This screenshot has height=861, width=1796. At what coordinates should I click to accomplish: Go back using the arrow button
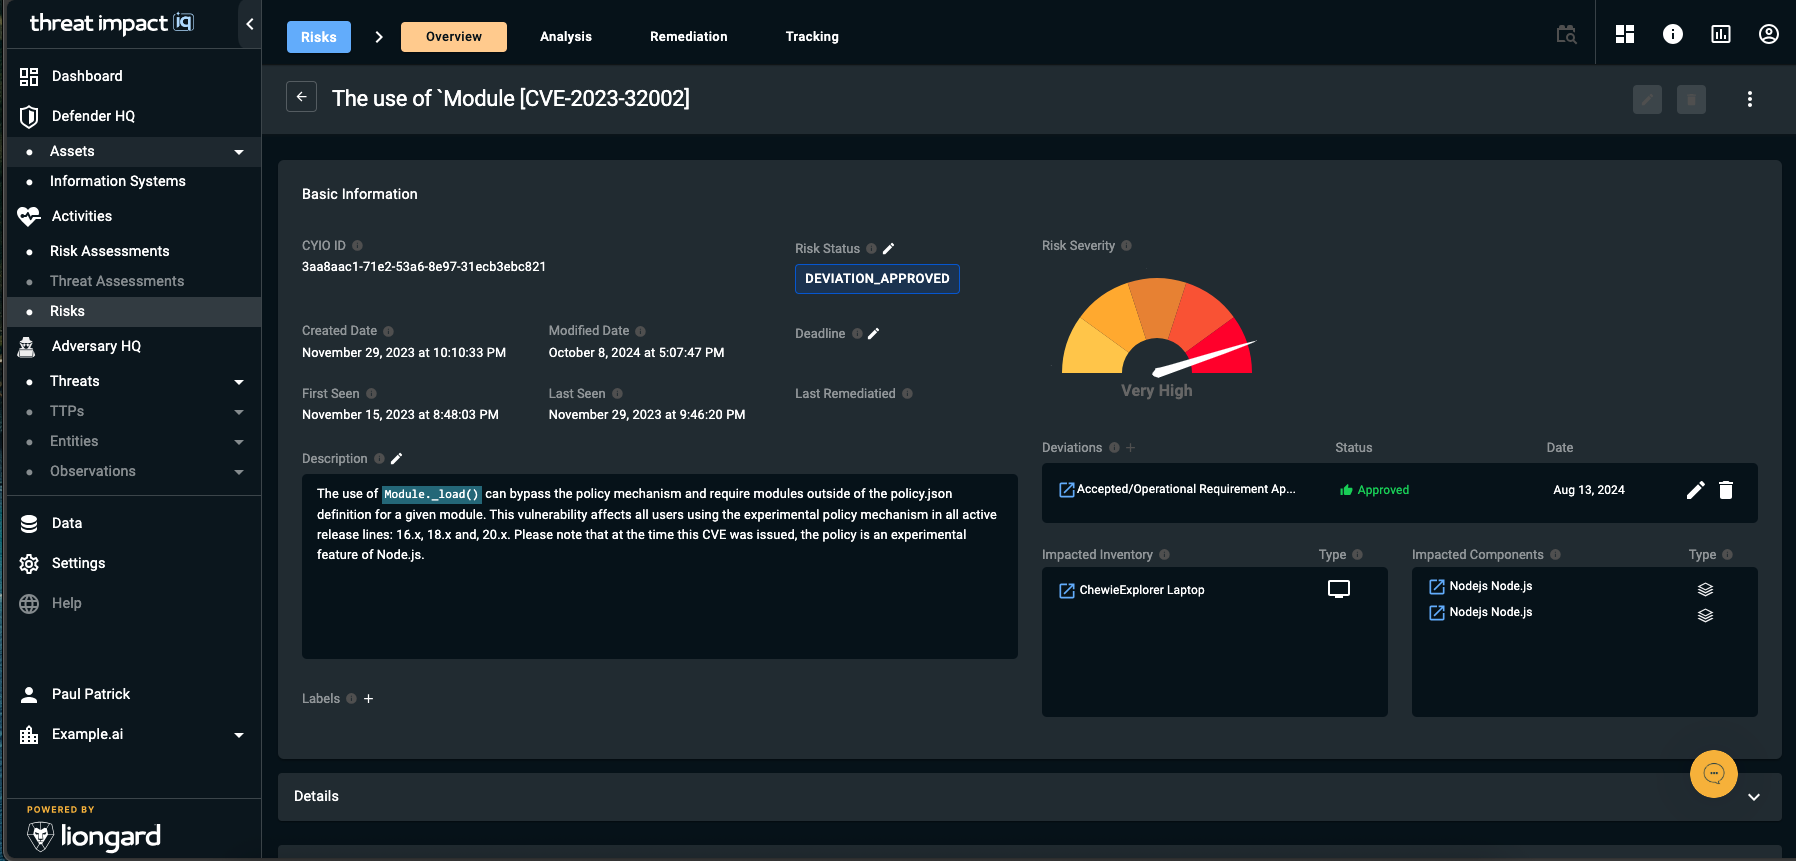(x=301, y=97)
